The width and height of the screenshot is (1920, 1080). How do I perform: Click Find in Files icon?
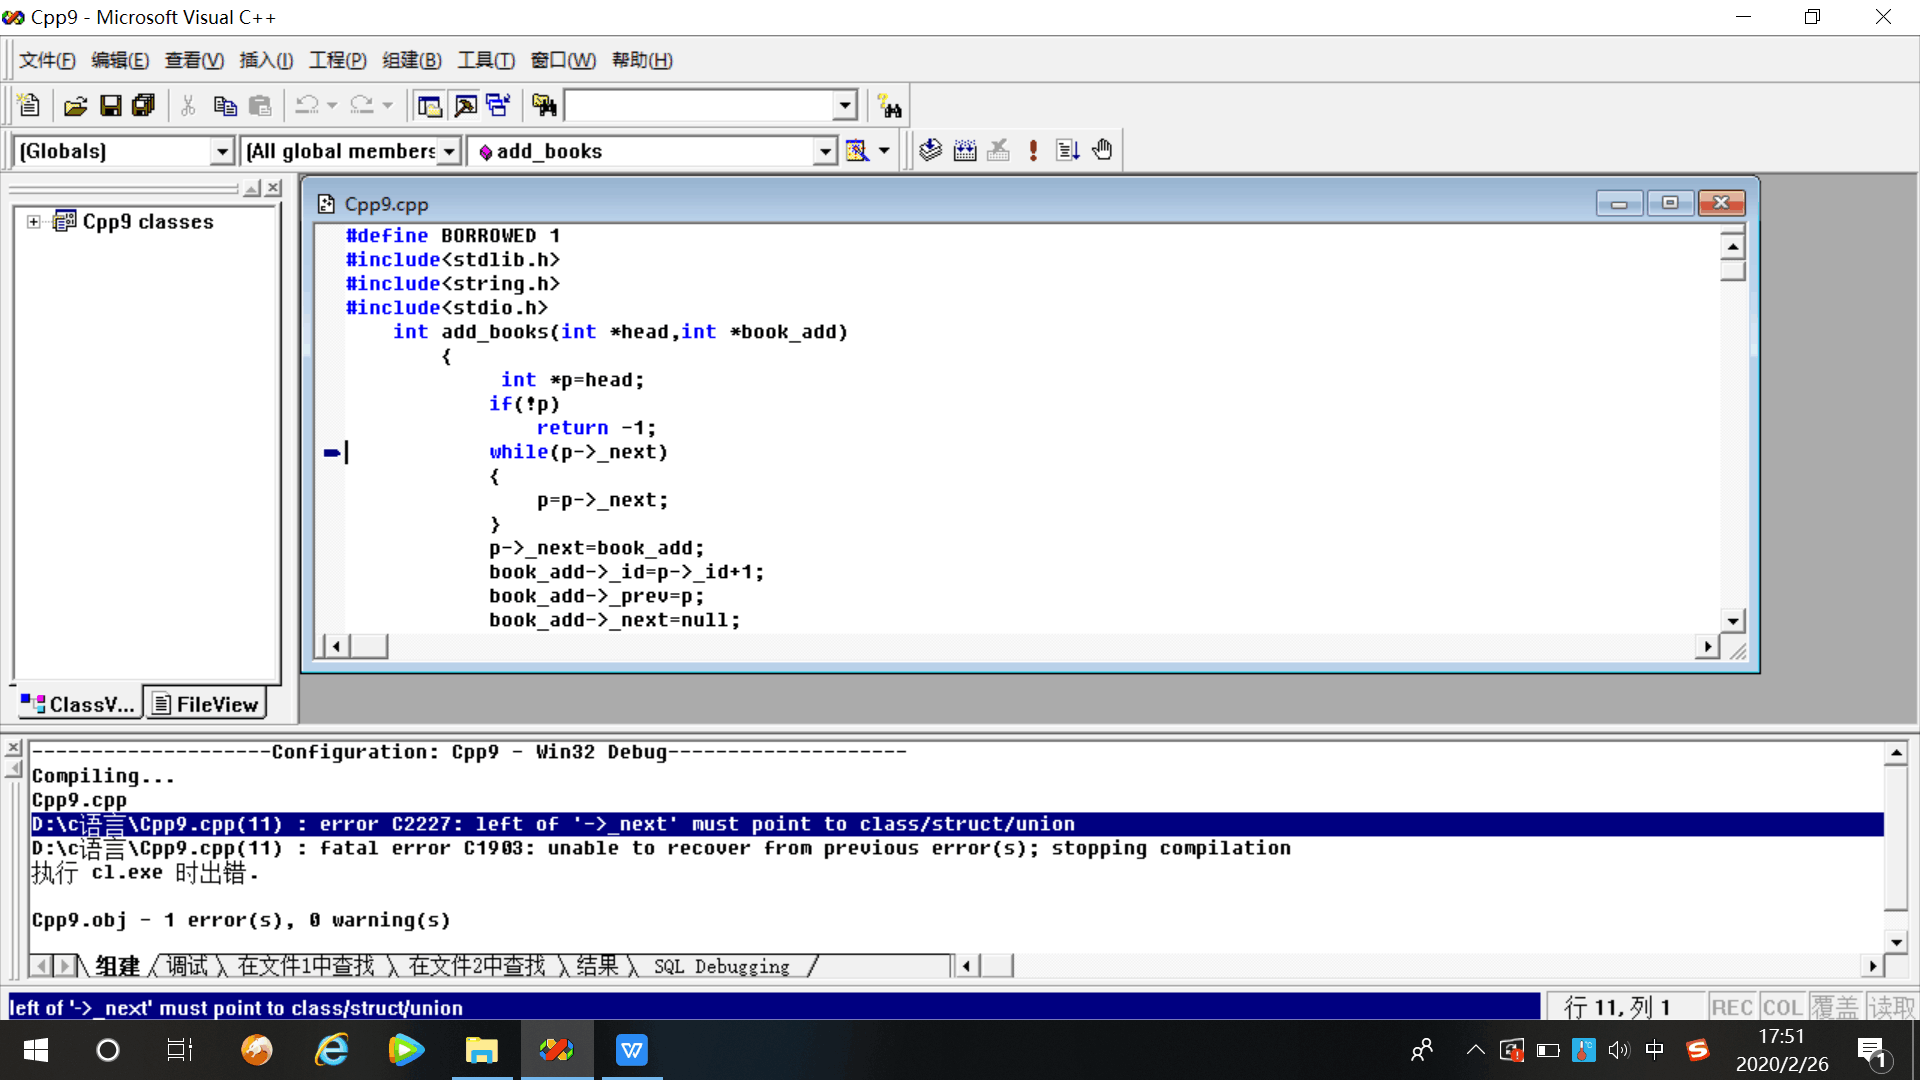tap(545, 105)
